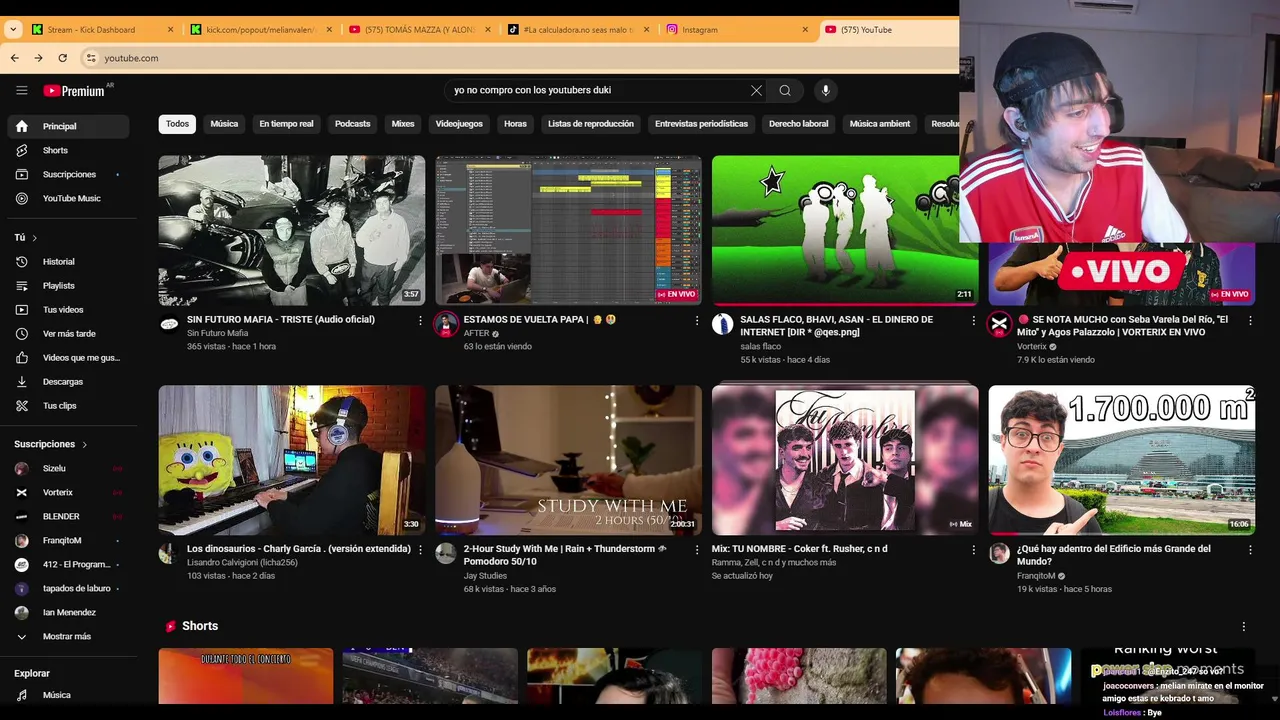Image resolution: width=1280 pixels, height=720 pixels.
Task: Open the YouTube hamburger guide menu
Action: pyautogui.click(x=22, y=90)
